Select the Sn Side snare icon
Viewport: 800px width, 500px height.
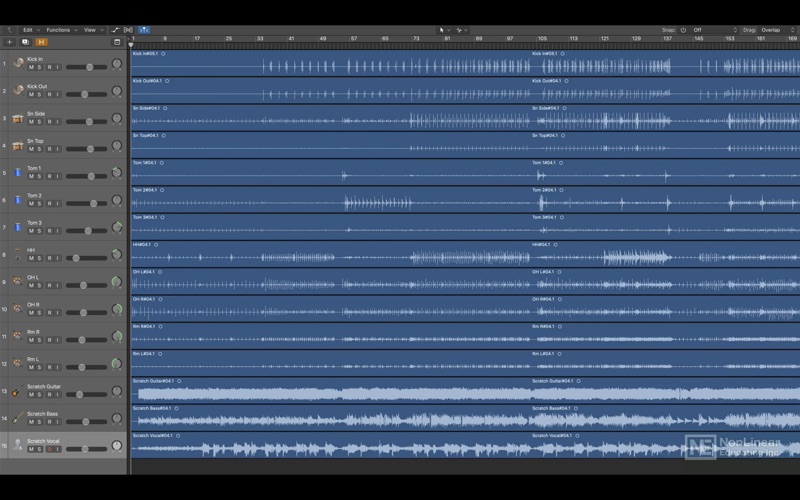18,118
